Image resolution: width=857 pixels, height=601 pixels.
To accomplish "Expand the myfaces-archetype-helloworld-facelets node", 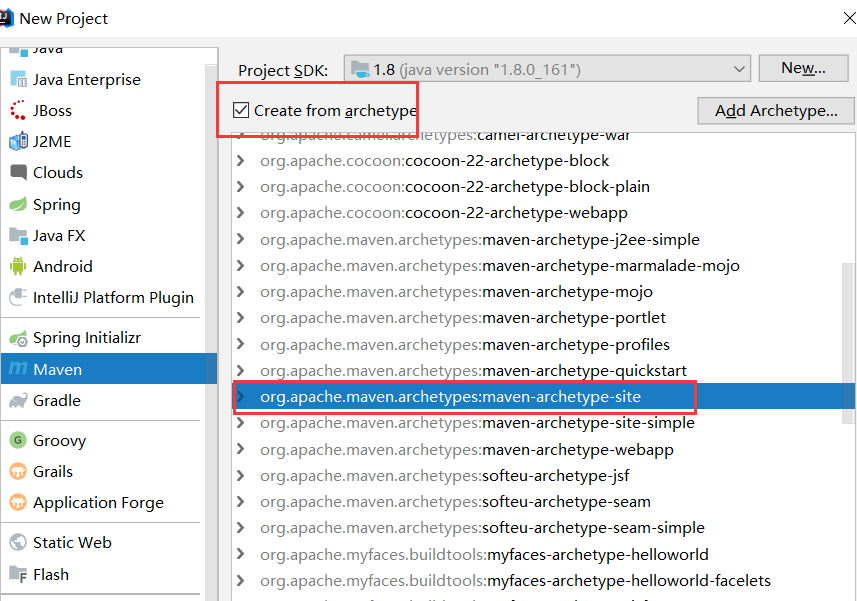I will [240, 580].
